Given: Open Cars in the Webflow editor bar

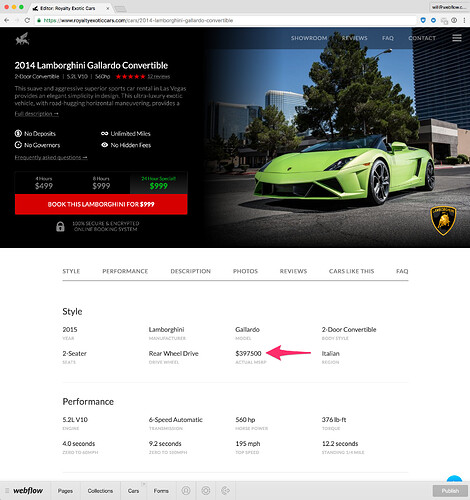Looking at the screenshot, I should (x=133, y=491).
